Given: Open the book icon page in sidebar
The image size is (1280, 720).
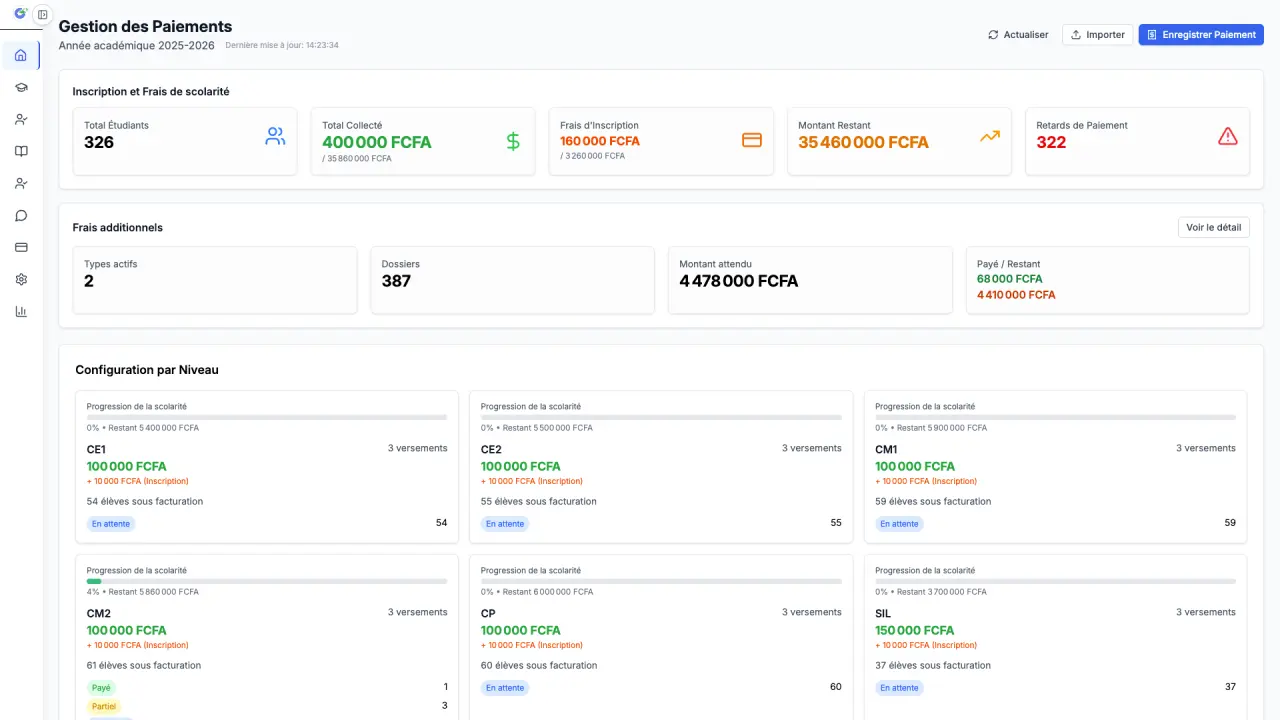Looking at the screenshot, I should [21, 151].
